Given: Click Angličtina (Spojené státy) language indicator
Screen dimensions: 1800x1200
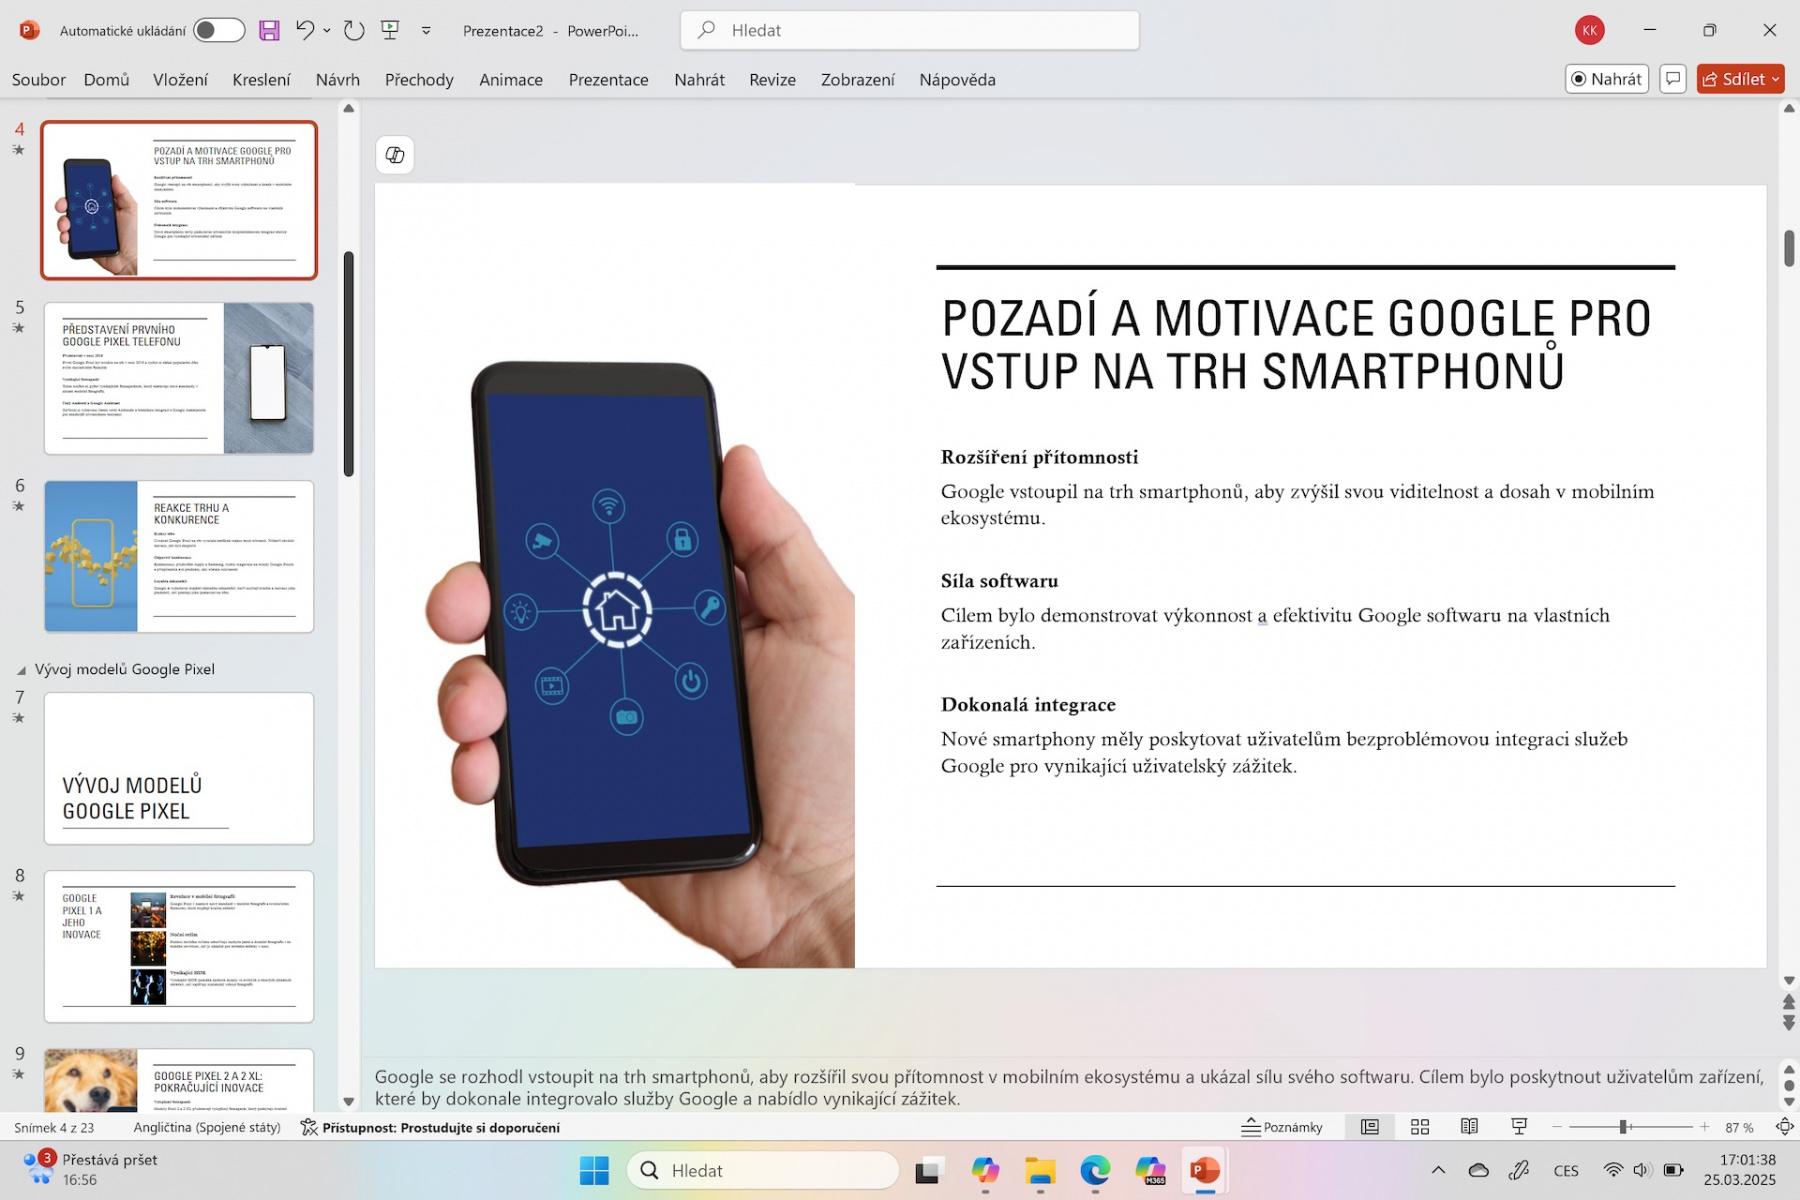Looking at the screenshot, I should (x=207, y=1127).
